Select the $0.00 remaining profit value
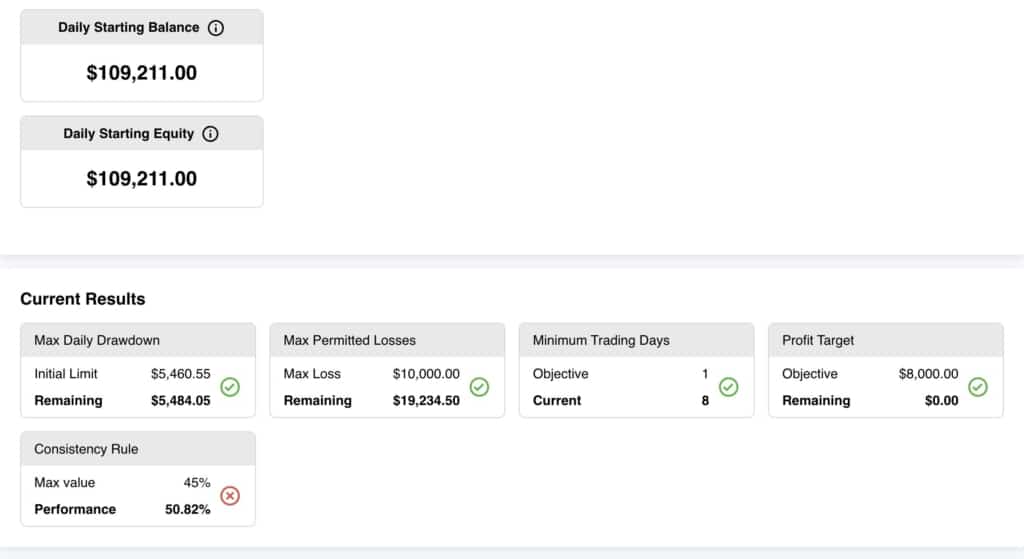The image size is (1024, 559). click(942, 400)
